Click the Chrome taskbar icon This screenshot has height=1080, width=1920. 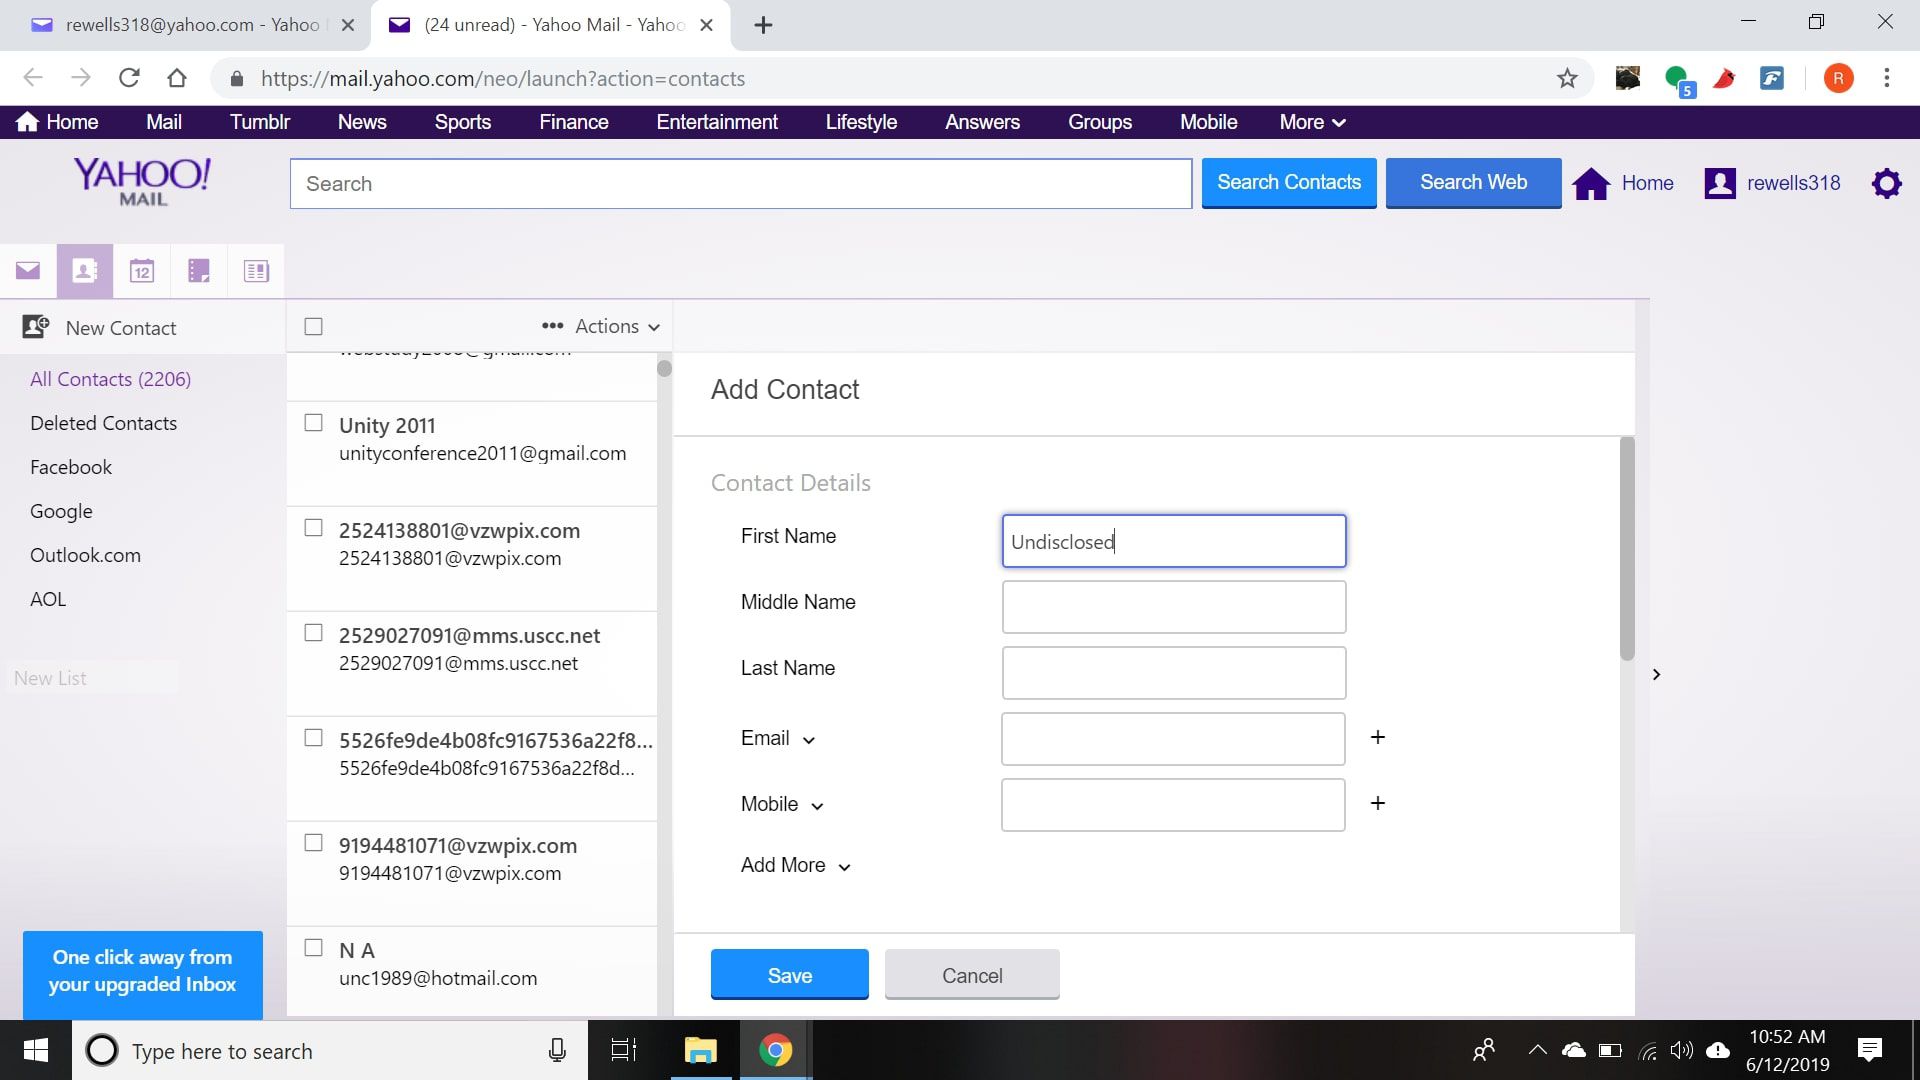coord(775,1050)
